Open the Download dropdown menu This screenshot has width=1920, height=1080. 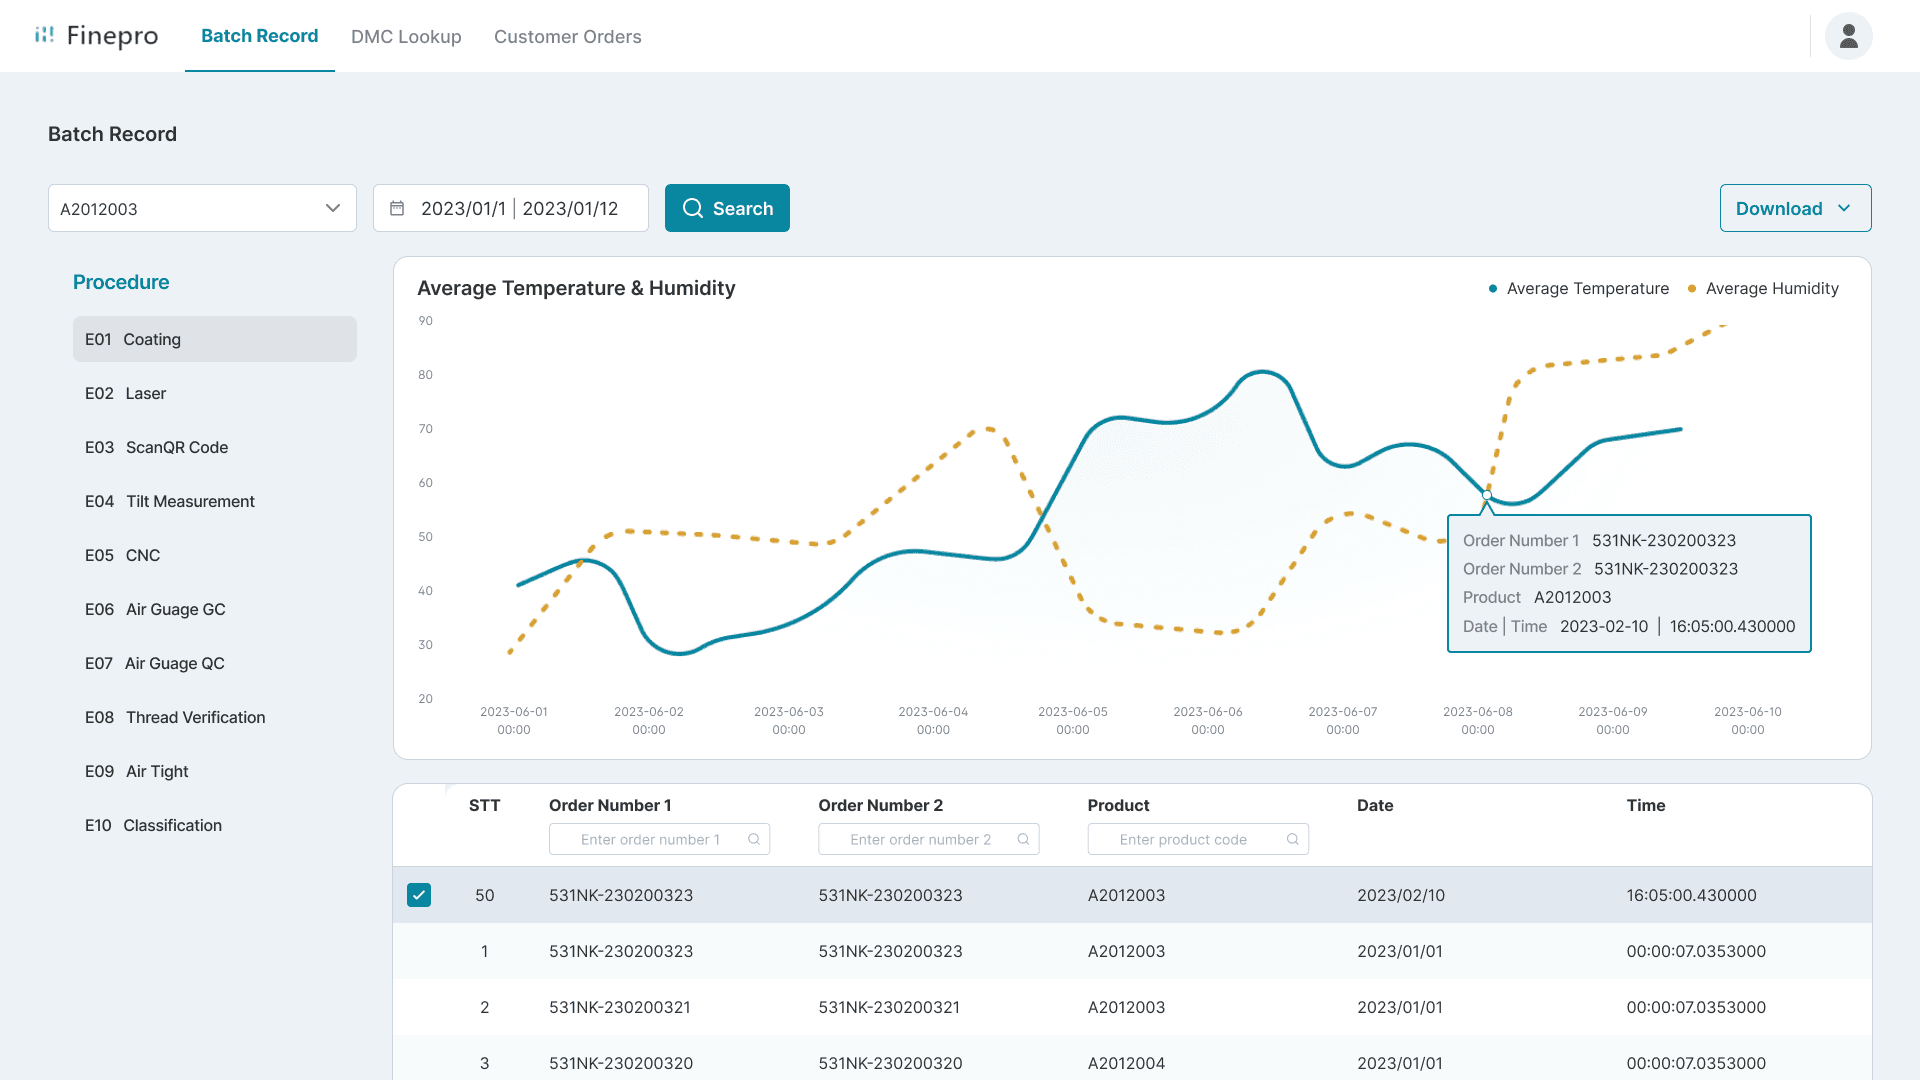[1795, 208]
